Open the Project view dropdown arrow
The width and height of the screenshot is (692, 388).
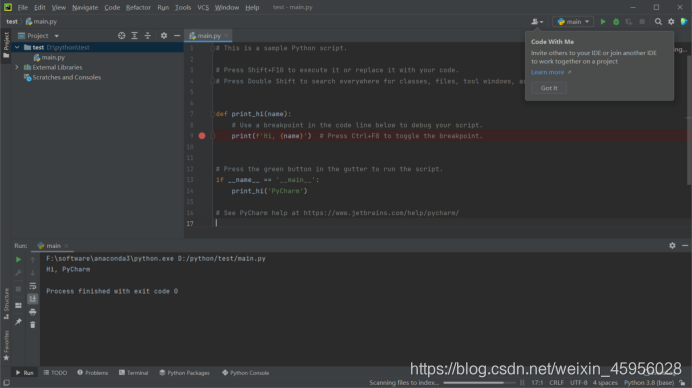56,36
